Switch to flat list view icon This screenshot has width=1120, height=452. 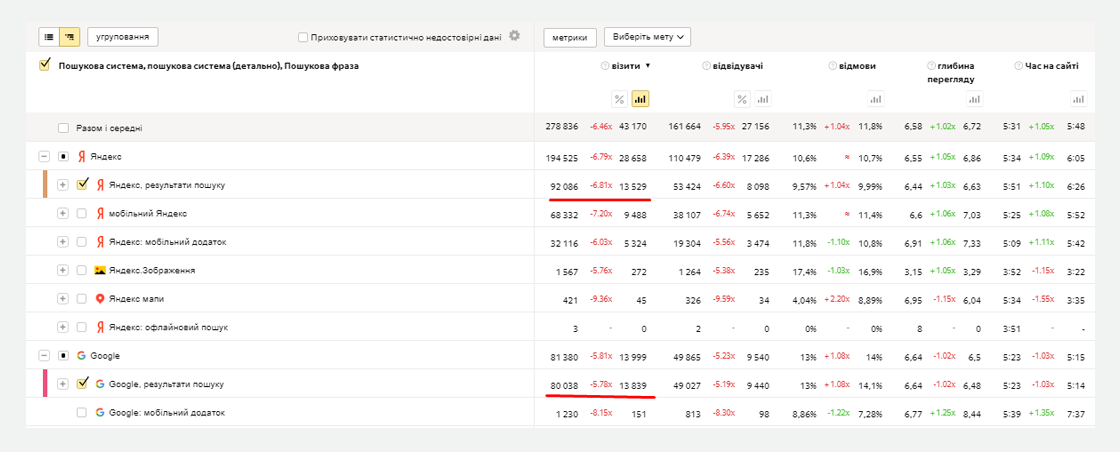click(49, 36)
